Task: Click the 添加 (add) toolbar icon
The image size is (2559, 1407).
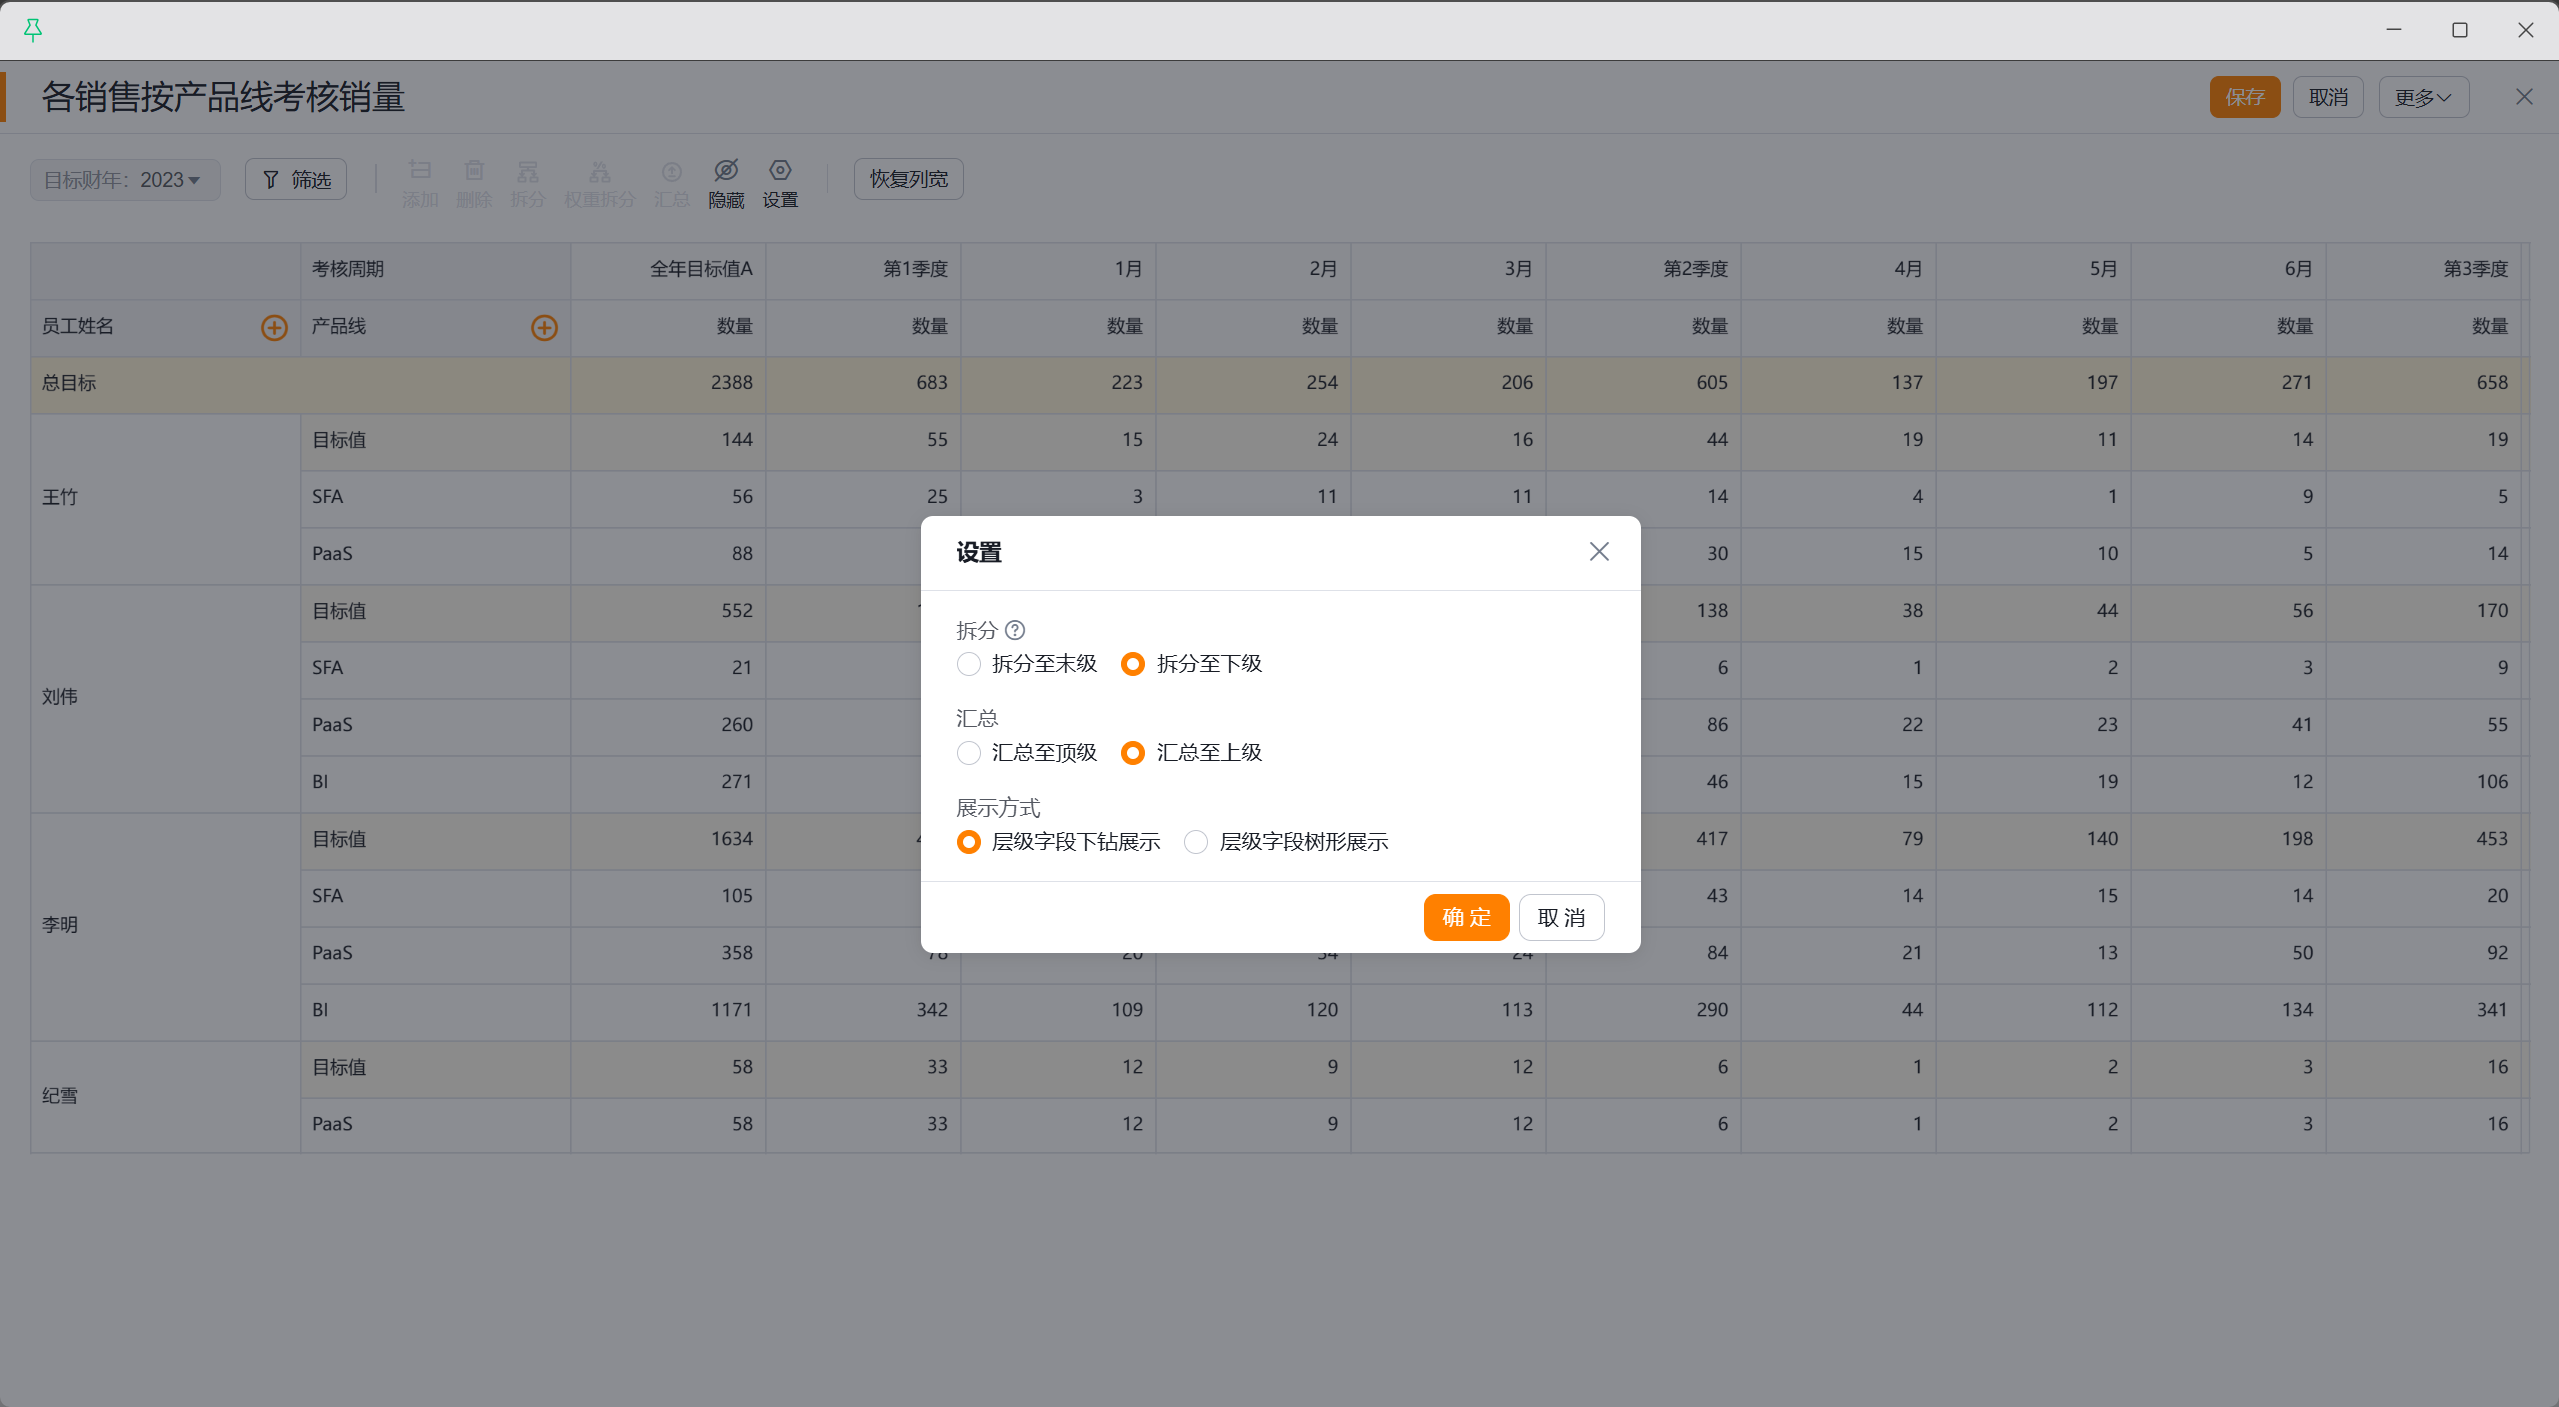Action: coord(420,171)
